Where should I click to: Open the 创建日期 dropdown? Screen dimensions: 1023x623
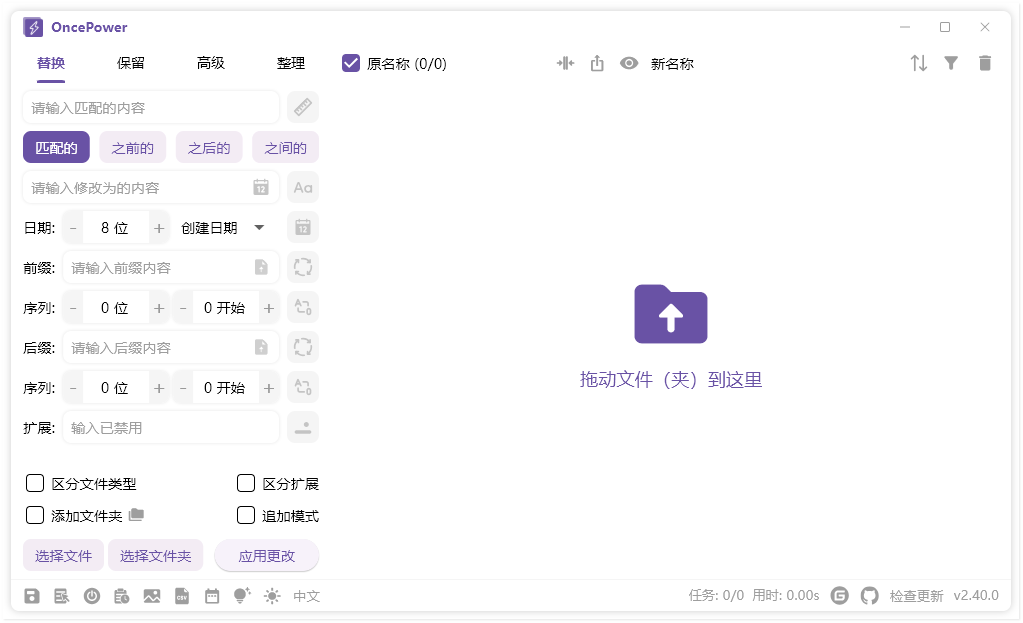pos(222,227)
